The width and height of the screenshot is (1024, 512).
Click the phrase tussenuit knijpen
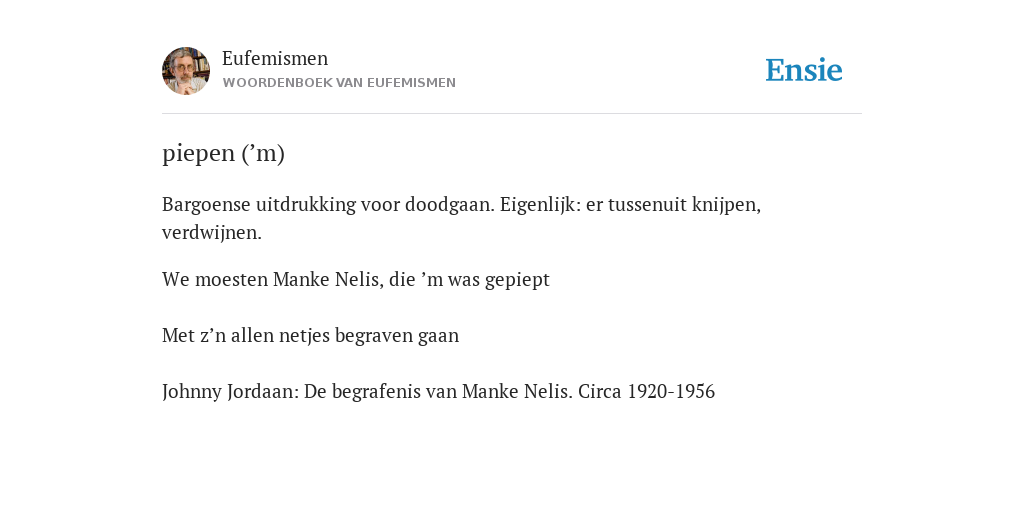[x=684, y=205]
